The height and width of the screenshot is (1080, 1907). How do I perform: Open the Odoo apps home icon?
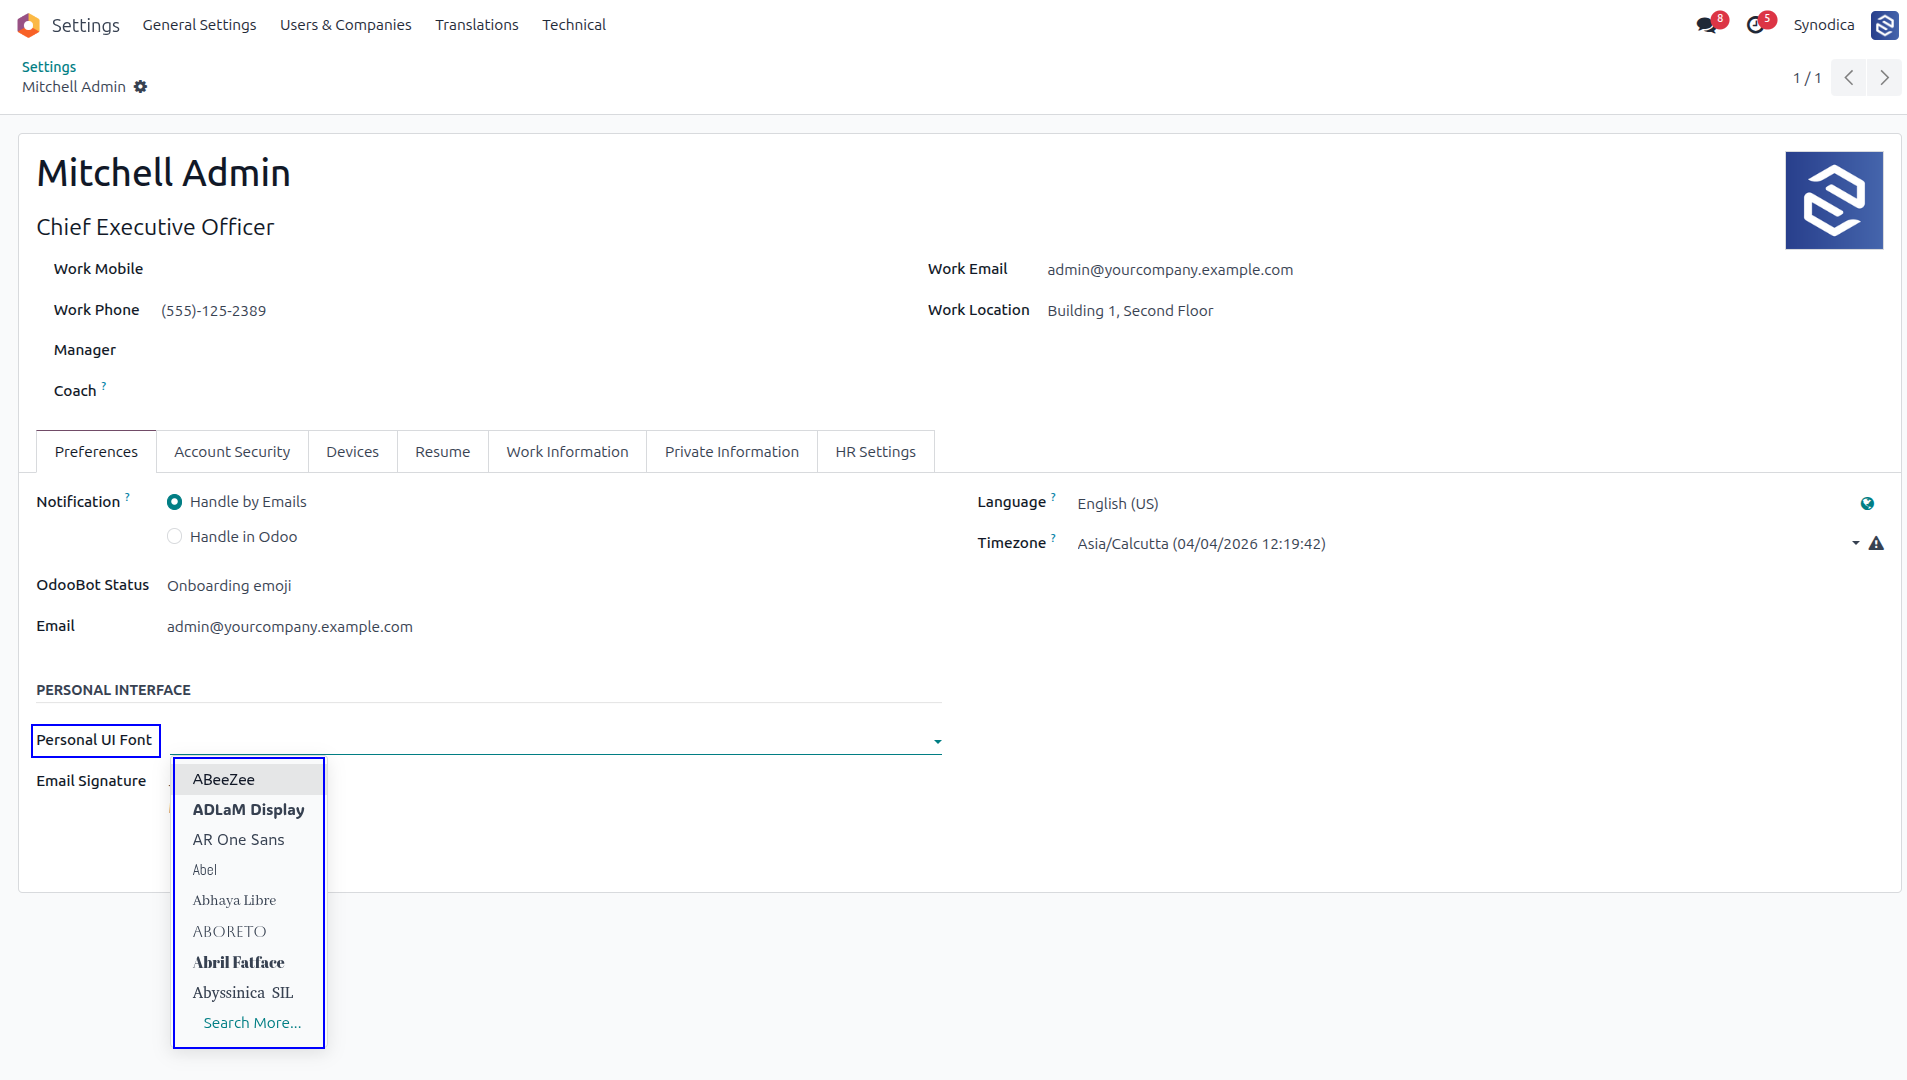point(28,25)
